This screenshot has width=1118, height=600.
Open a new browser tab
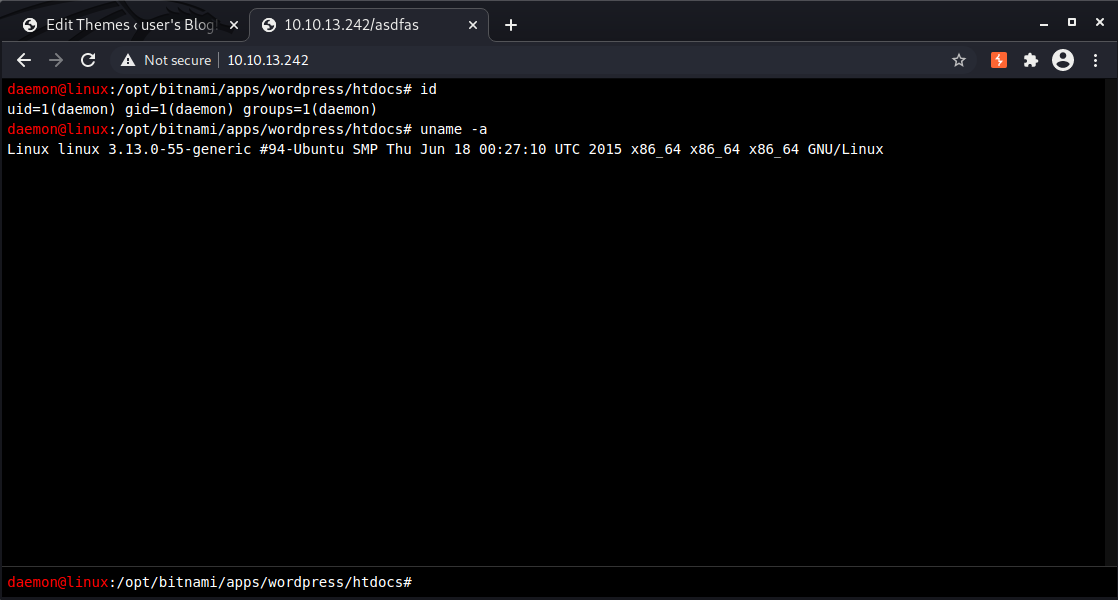[511, 25]
